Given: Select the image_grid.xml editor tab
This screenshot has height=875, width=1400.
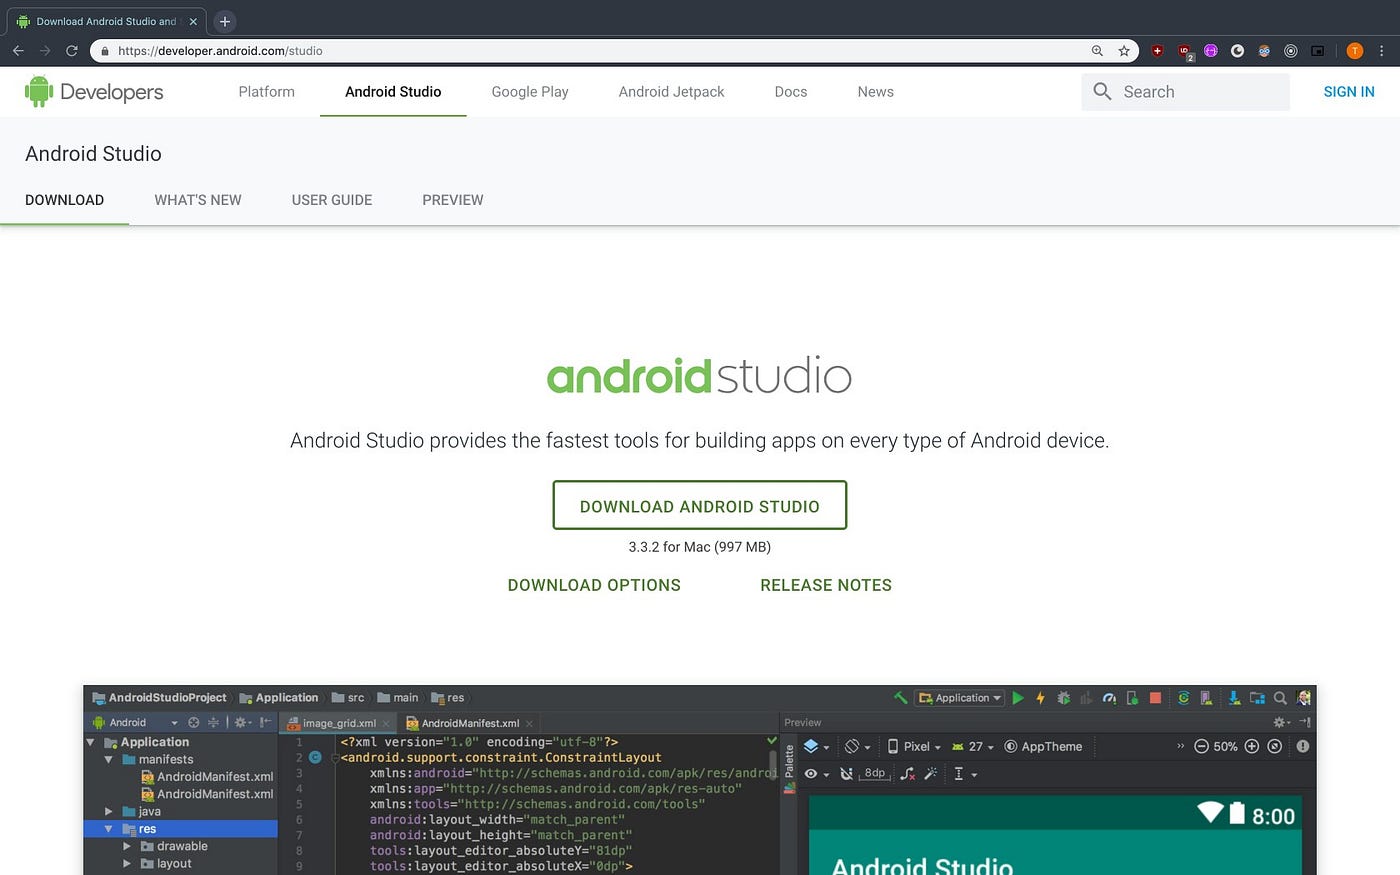Looking at the screenshot, I should [x=339, y=723].
